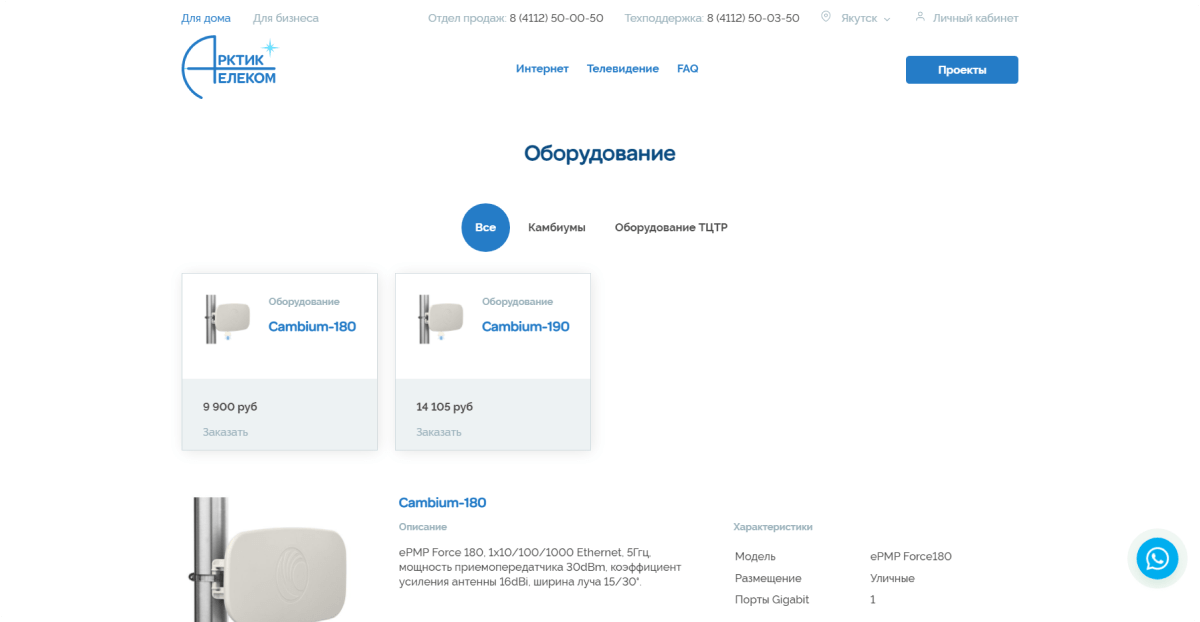The image size is (1200, 622).
Task: Call support number 8 (4112) 50-03-50
Action: pos(753,18)
